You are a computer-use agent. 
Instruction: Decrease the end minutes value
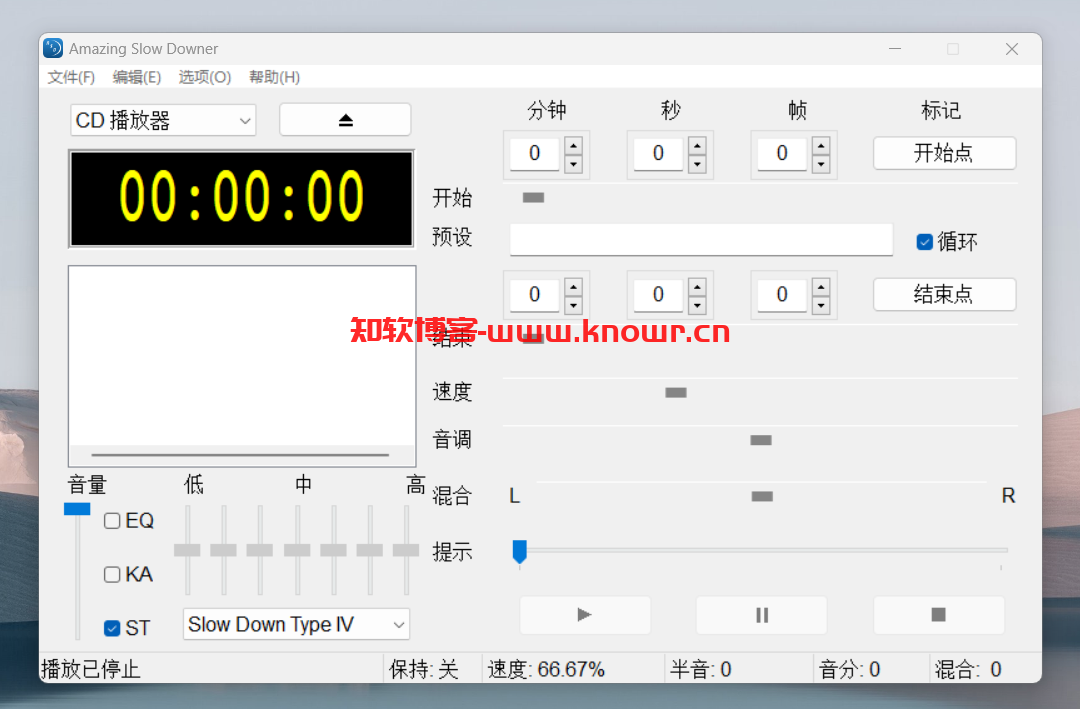click(573, 305)
